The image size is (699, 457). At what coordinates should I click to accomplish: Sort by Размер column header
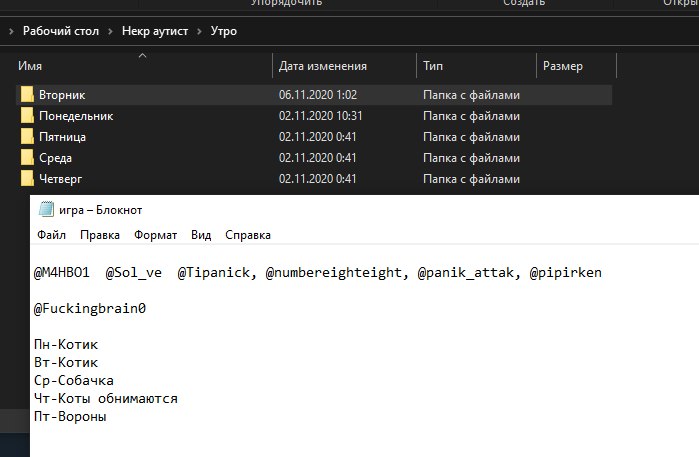point(563,66)
